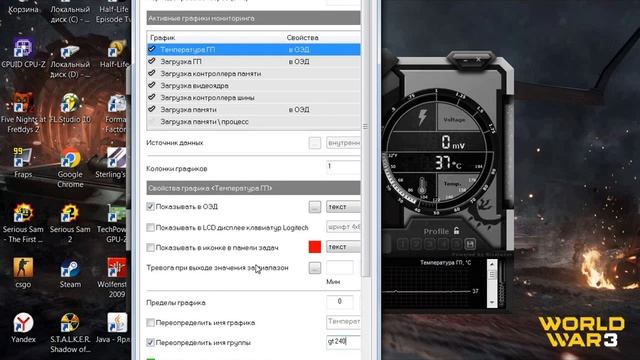Open the Yandex browser desktop icon

tap(23, 328)
